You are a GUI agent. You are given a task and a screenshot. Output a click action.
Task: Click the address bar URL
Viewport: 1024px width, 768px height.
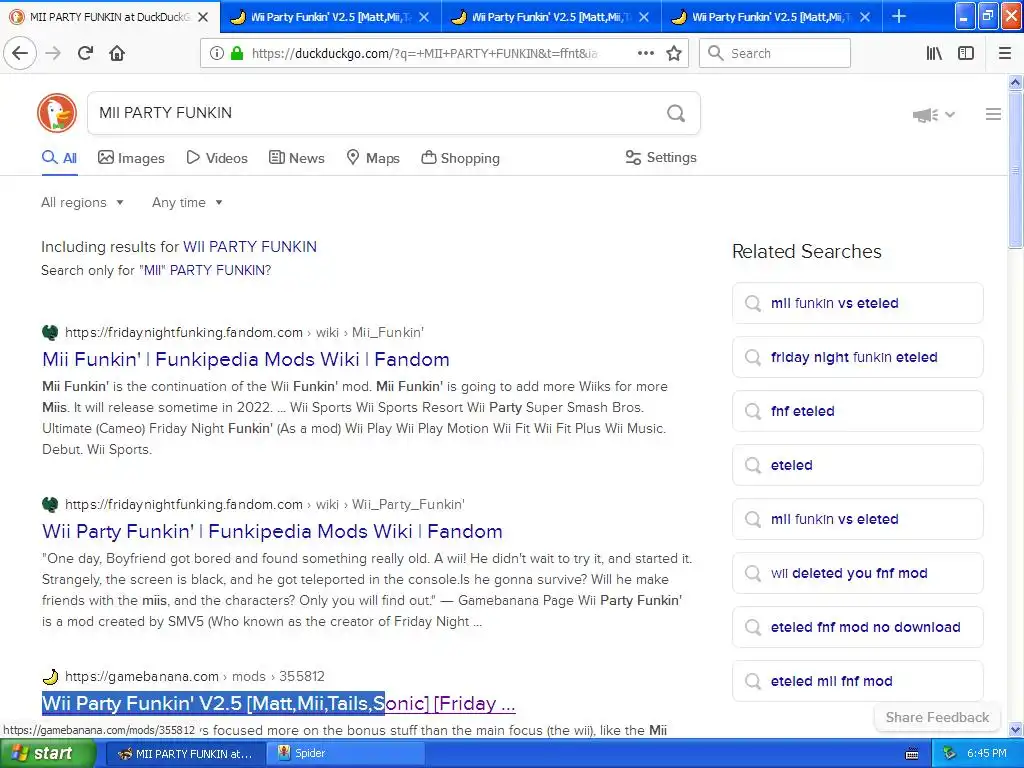click(424, 53)
